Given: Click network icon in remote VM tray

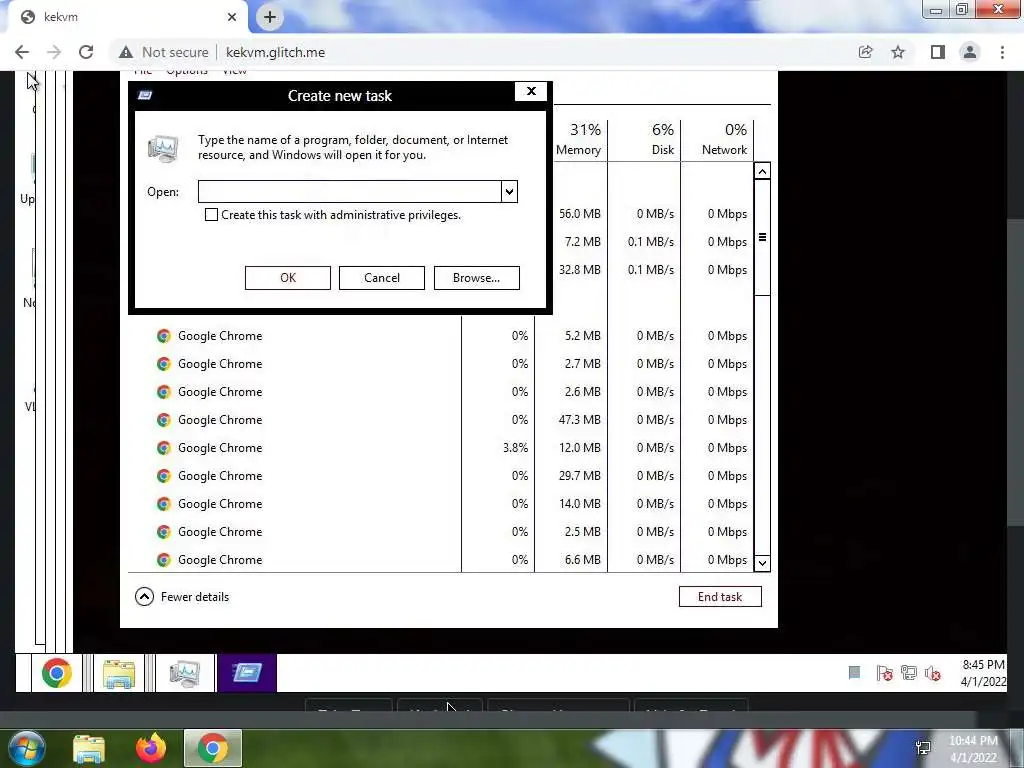Looking at the screenshot, I should tap(908, 673).
